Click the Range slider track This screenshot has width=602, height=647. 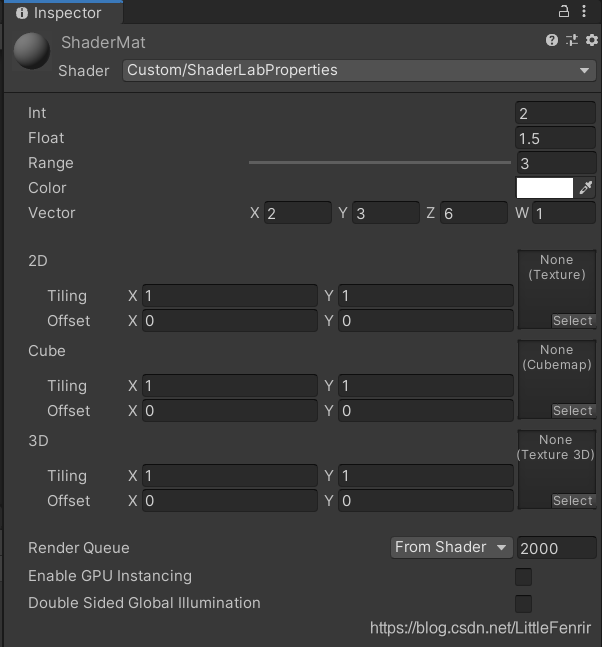[380, 163]
